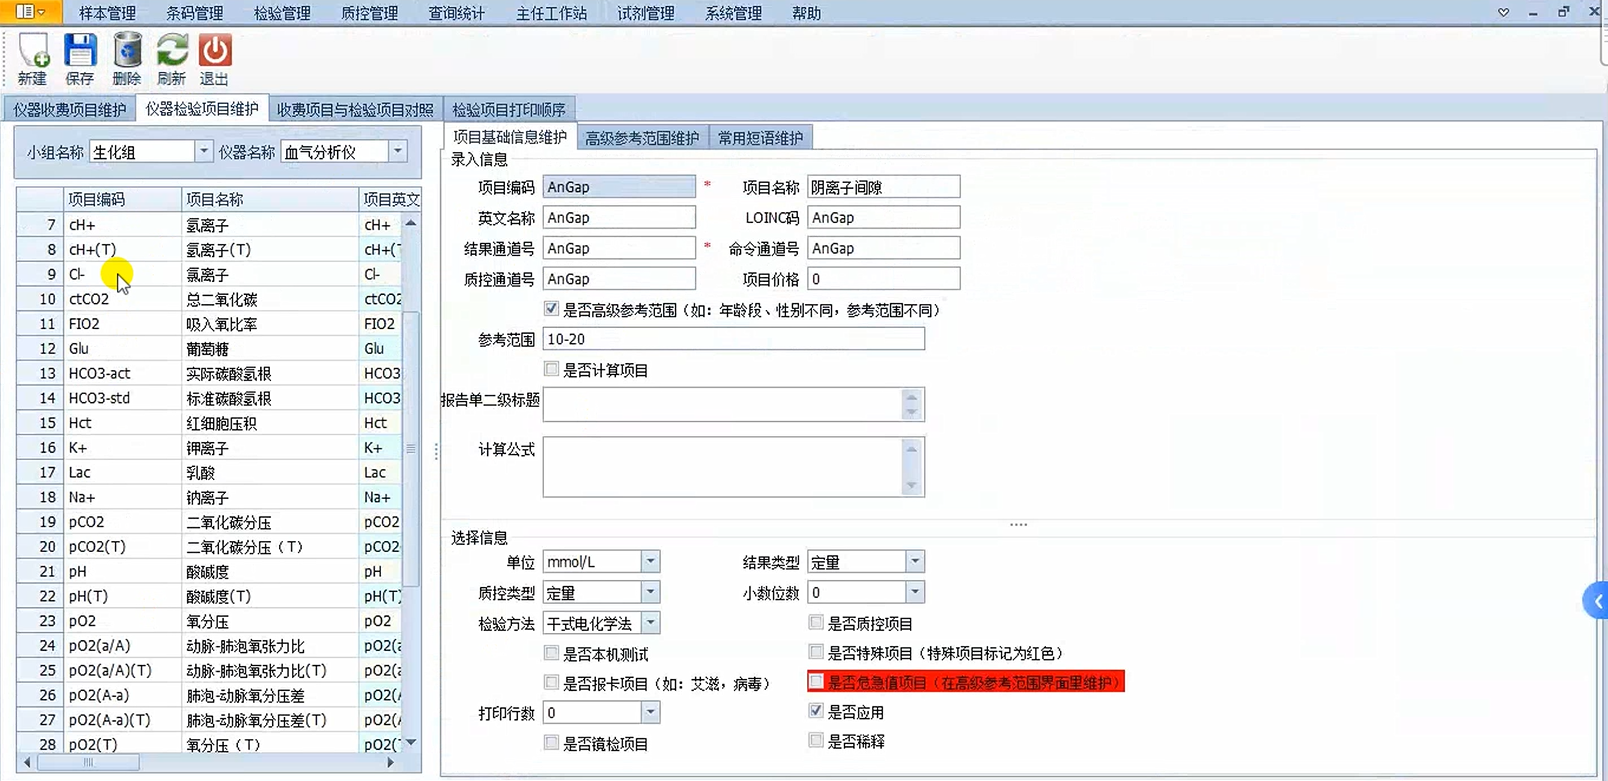Open the application menu icon at top-left
Screen dimensions: 1608x781
pyautogui.click(x=30, y=12)
